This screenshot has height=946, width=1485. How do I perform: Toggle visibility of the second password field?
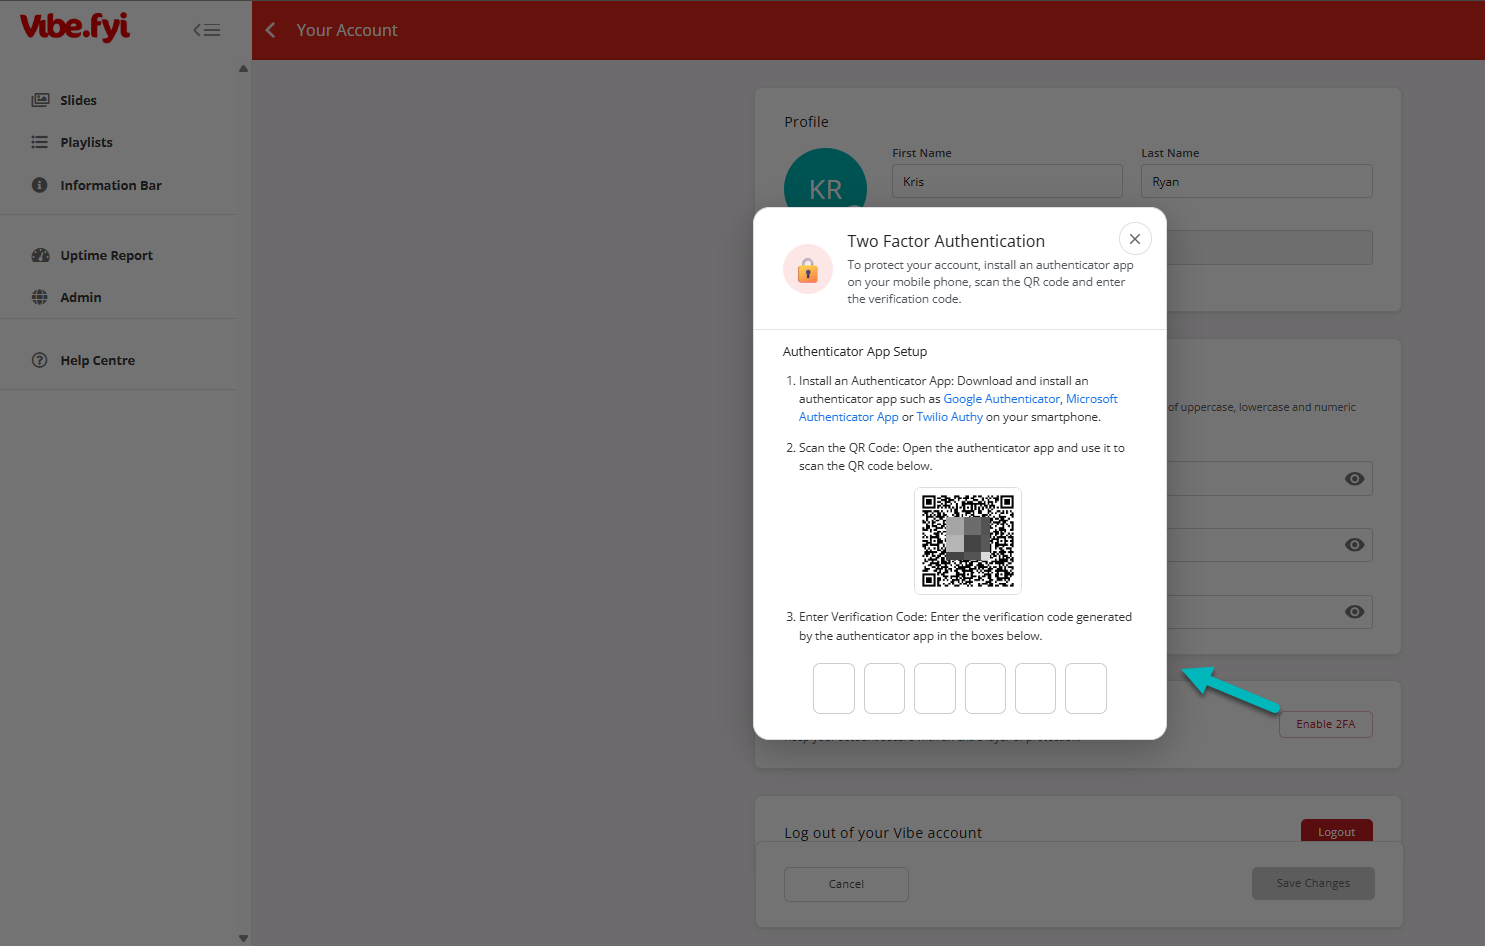pos(1355,545)
